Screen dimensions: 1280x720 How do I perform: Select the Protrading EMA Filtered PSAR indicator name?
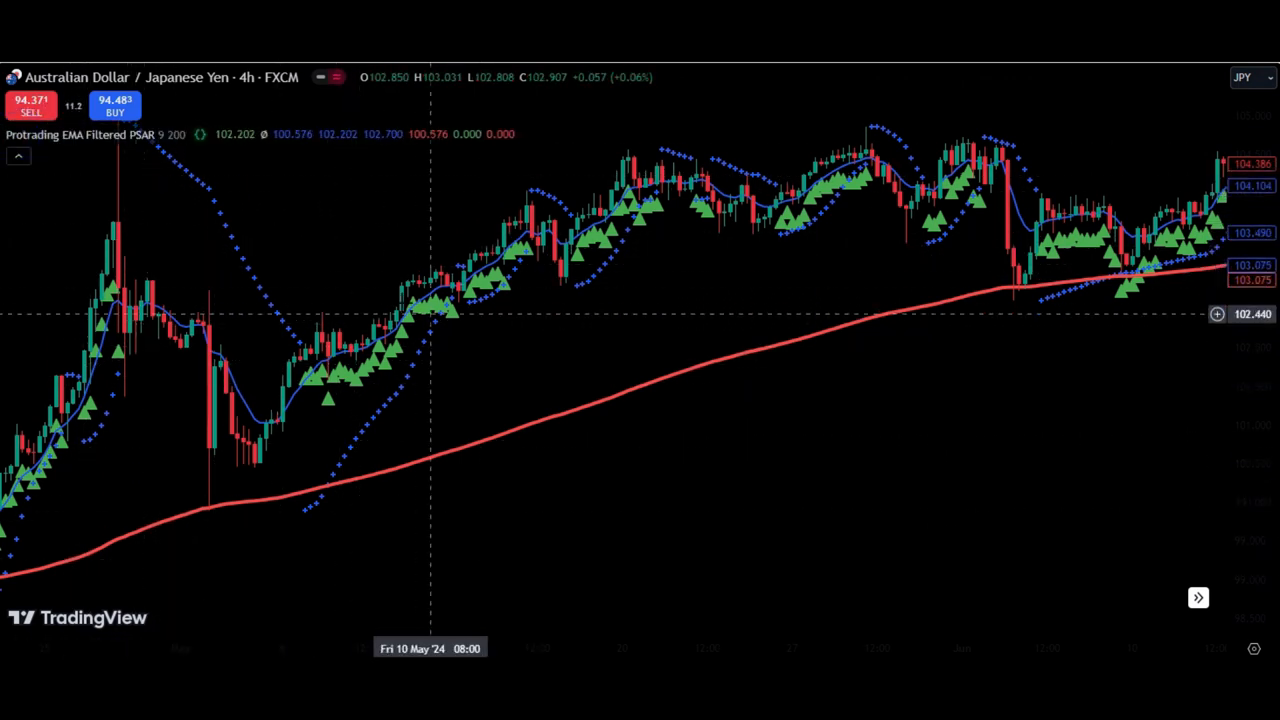point(80,134)
